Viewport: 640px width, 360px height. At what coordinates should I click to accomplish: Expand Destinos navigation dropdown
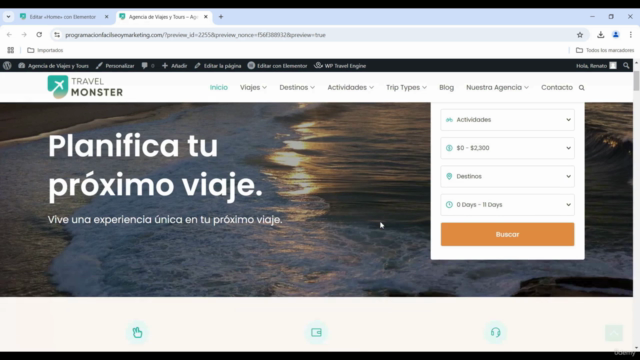[297, 87]
